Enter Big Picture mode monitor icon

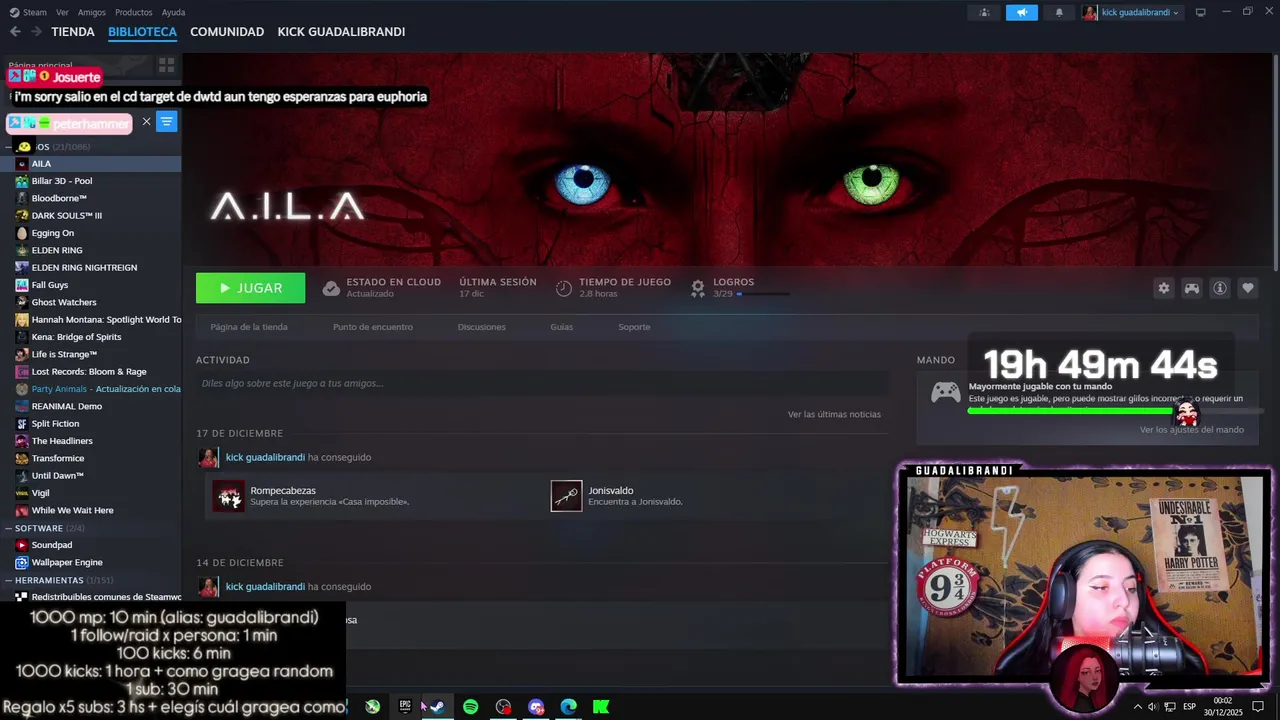[1200, 12]
